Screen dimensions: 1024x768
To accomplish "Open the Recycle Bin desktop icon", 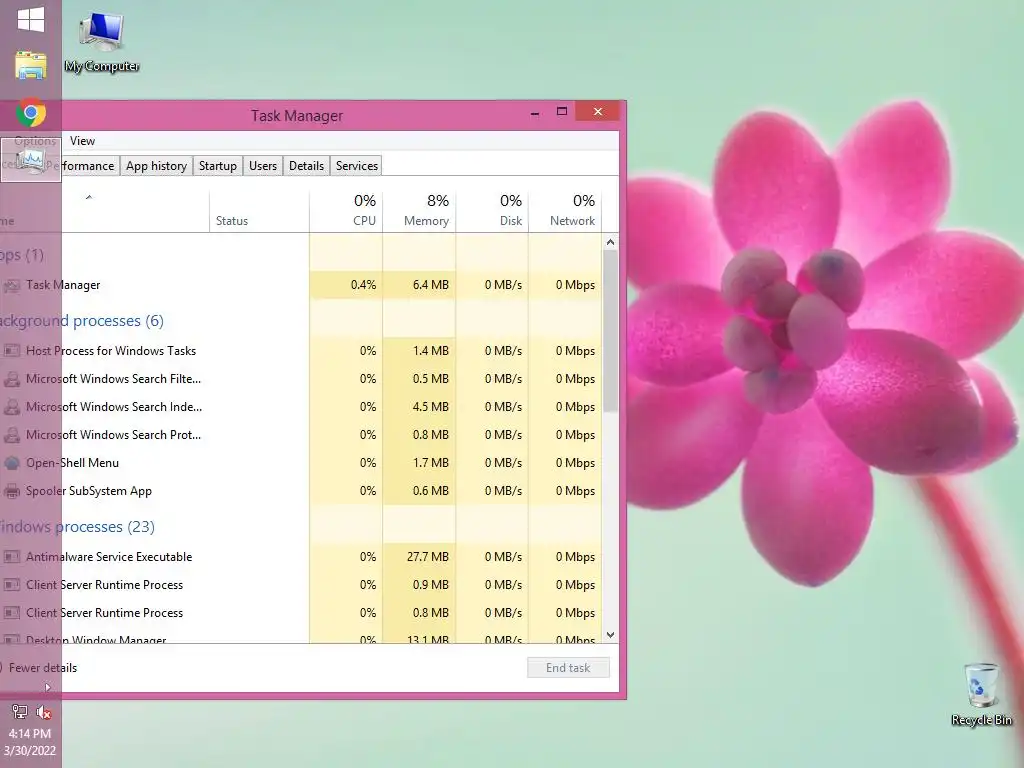I will [x=982, y=695].
